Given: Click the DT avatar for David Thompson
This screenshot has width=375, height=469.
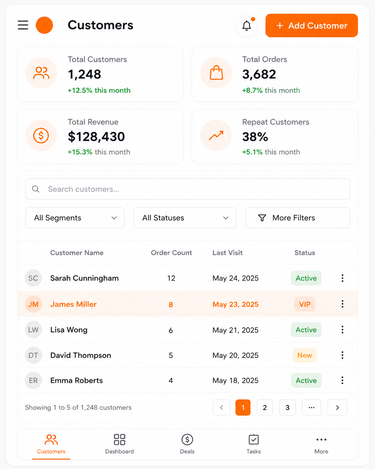Looking at the screenshot, I should [33, 355].
